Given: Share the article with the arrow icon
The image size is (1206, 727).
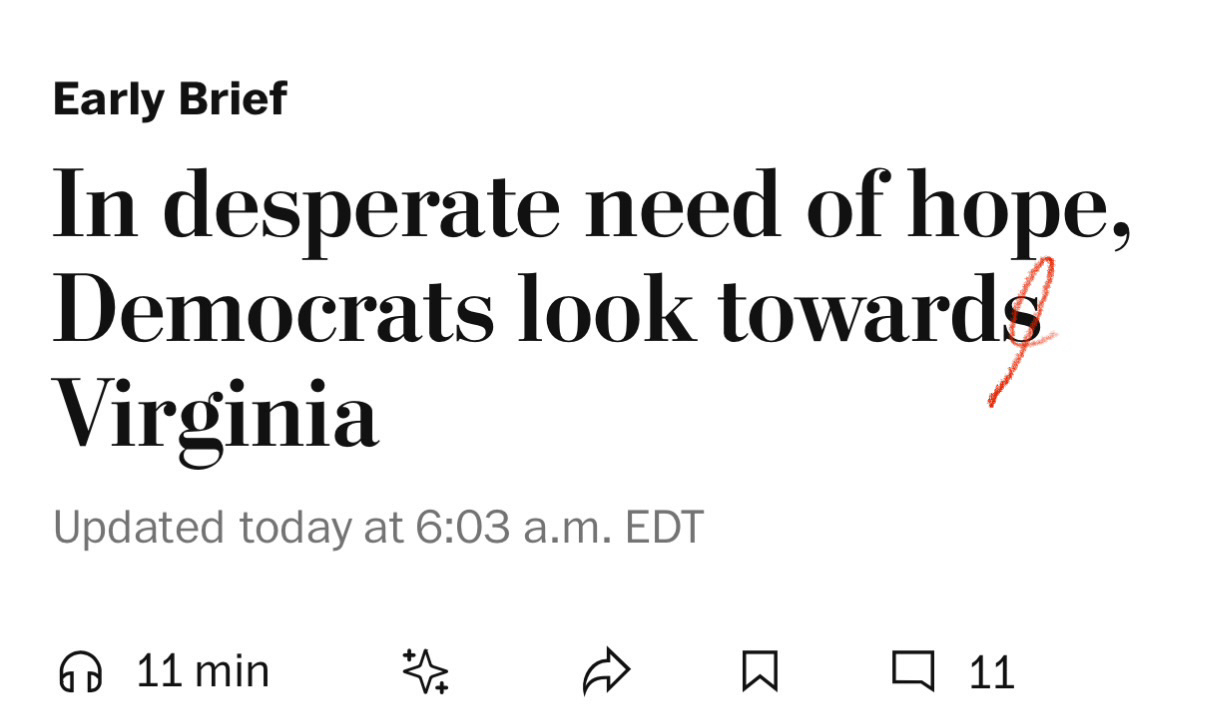Looking at the screenshot, I should coord(607,672).
